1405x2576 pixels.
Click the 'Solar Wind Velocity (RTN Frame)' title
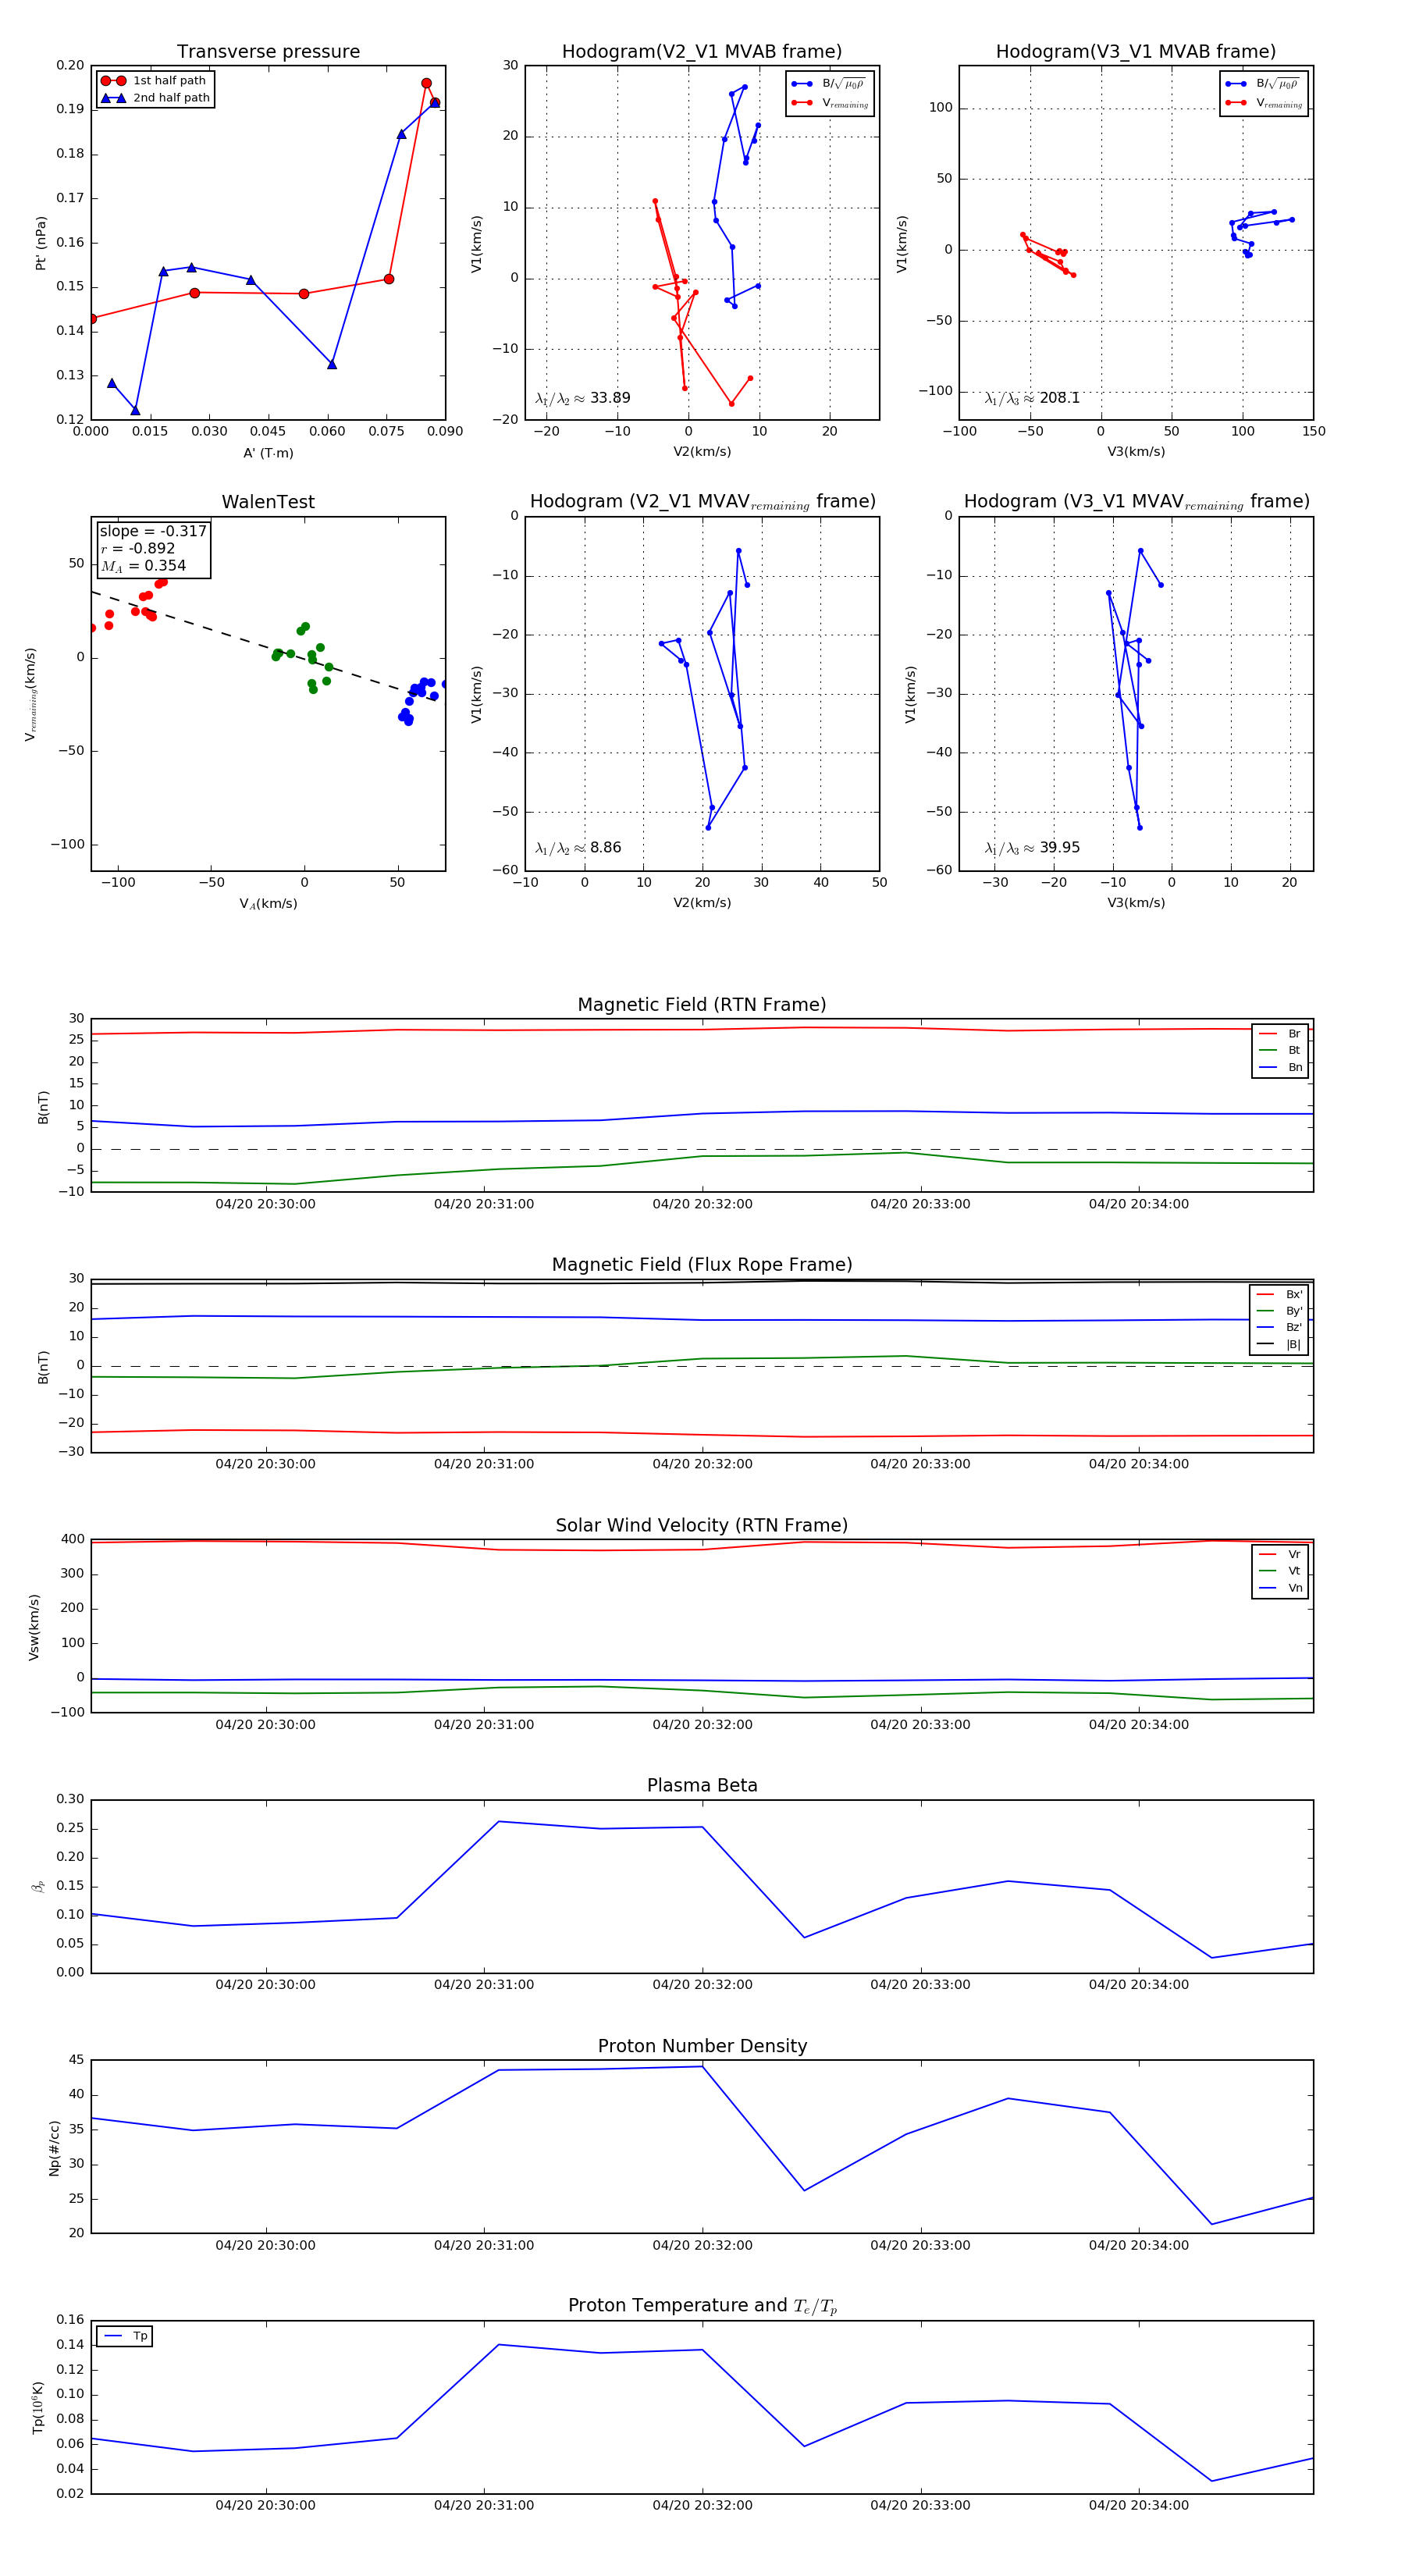point(702,1525)
